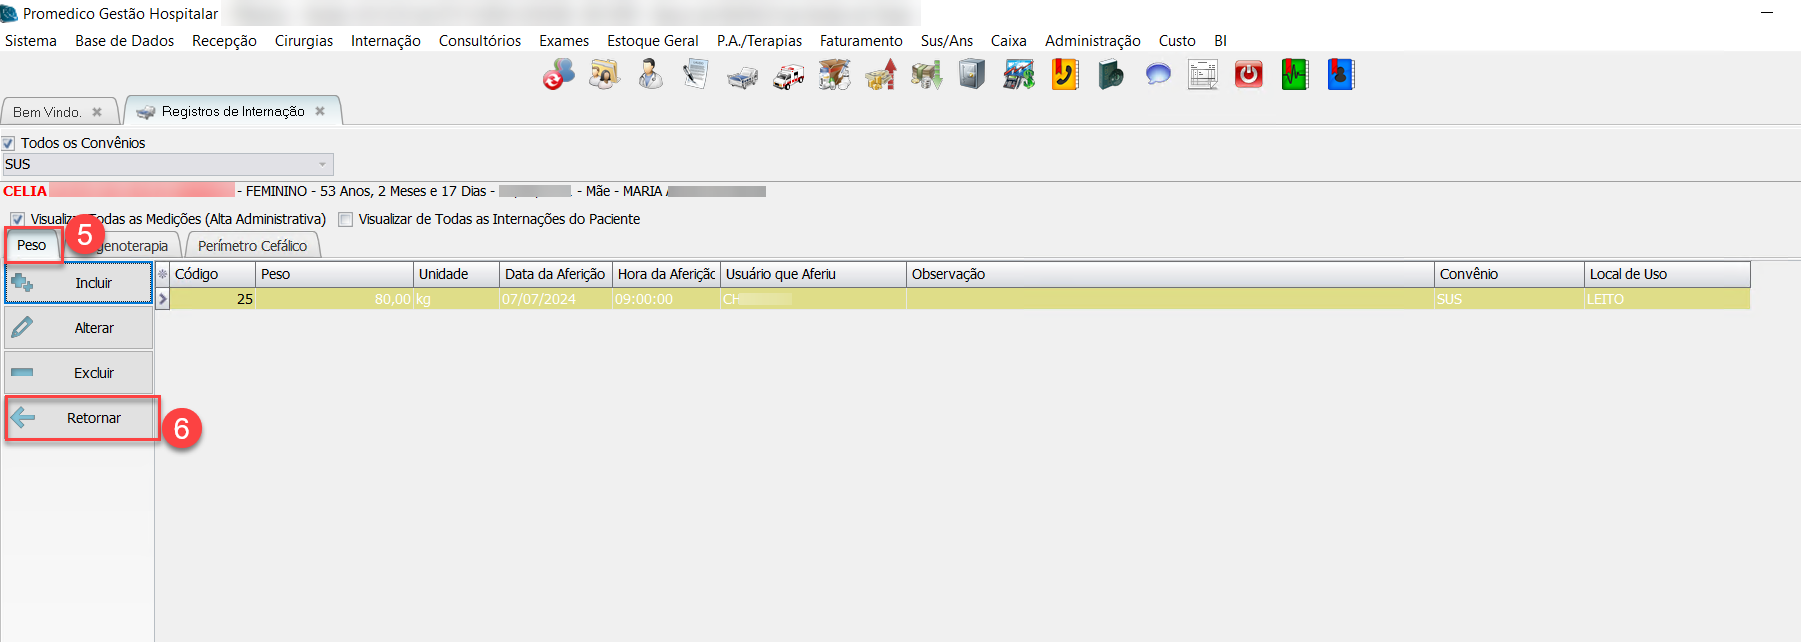This screenshot has width=1801, height=642.
Task: Open the Faturamento menu
Action: pyautogui.click(x=860, y=41)
